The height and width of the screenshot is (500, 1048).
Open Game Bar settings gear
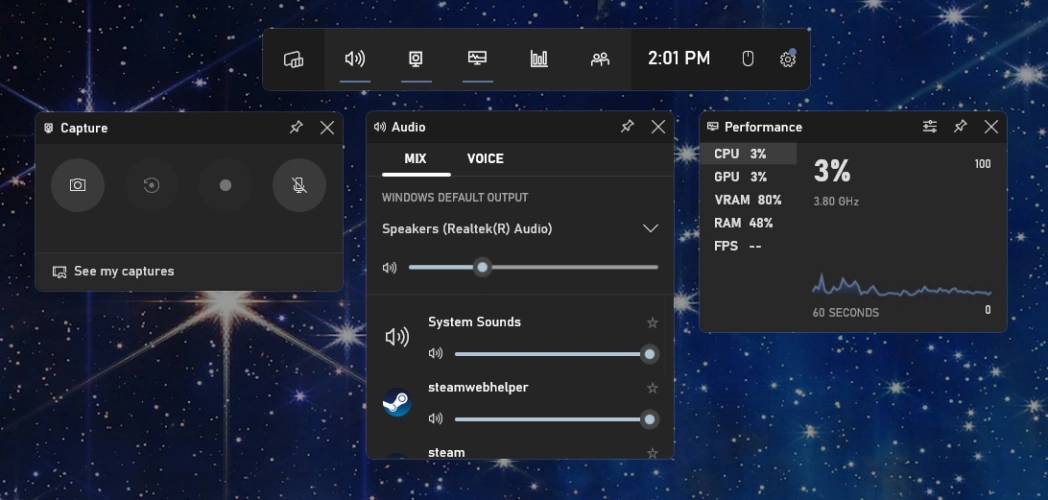pos(787,59)
